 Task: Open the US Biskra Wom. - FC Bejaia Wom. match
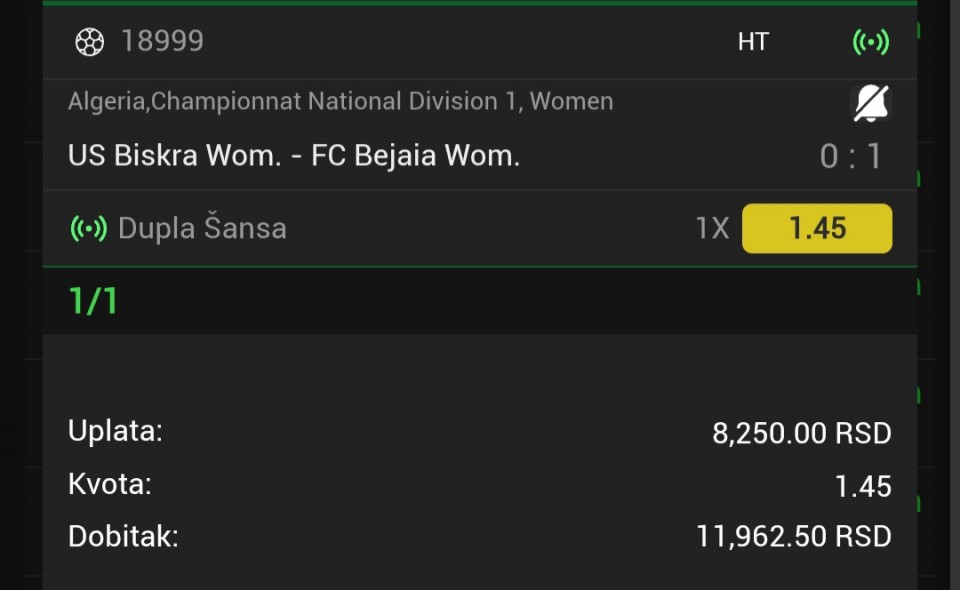pos(294,156)
